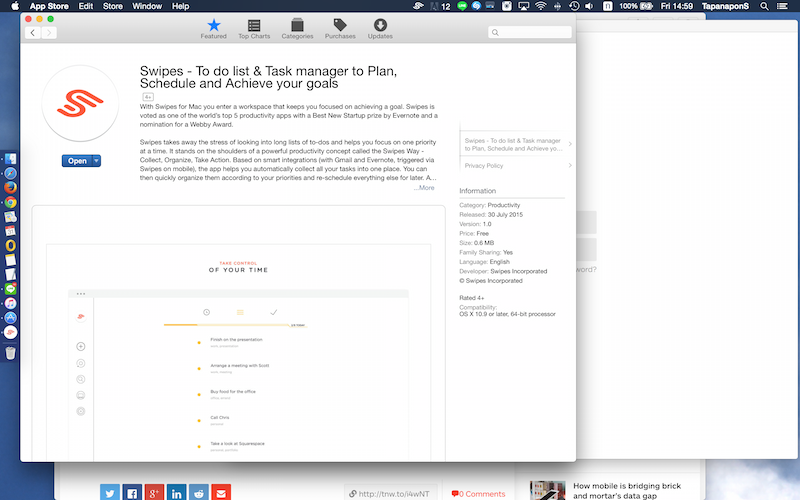This screenshot has width=800, height=500.
Task: Click the tnw.to short link
Action: 390,493
